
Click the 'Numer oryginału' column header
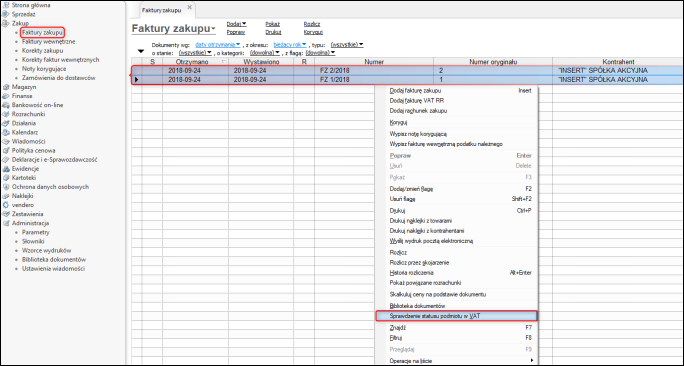[x=493, y=62]
